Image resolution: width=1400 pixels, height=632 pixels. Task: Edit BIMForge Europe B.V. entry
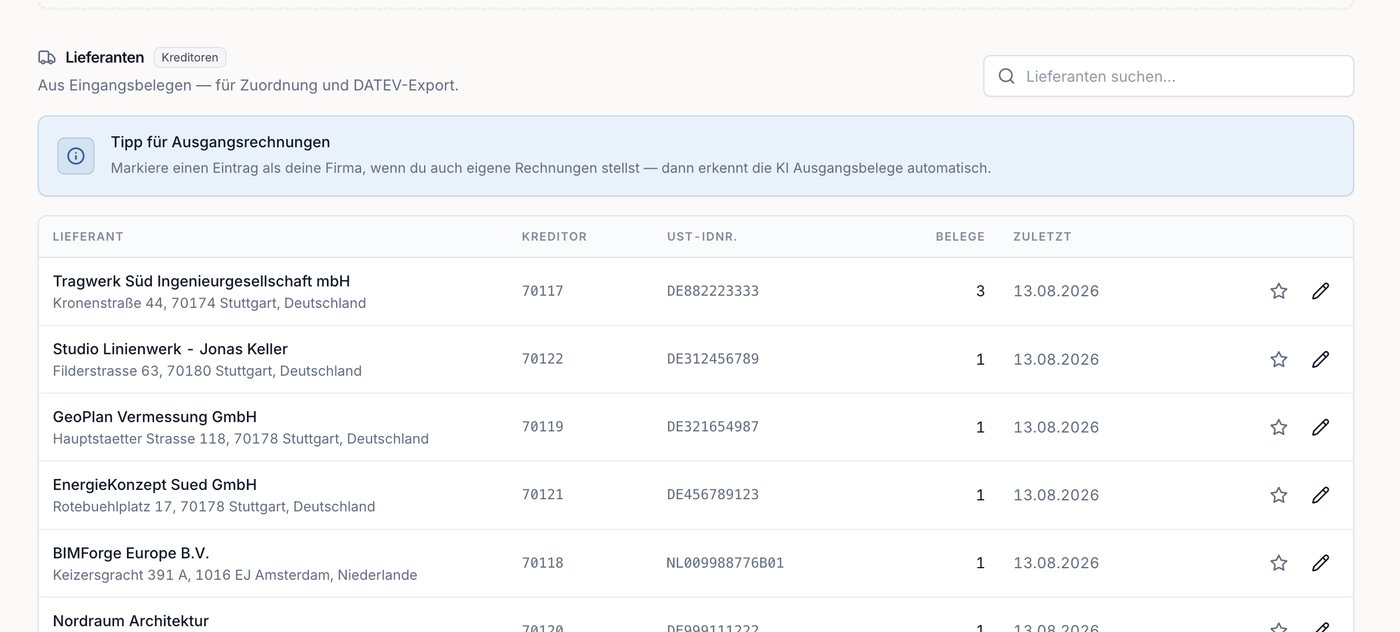pyautogui.click(x=1320, y=563)
